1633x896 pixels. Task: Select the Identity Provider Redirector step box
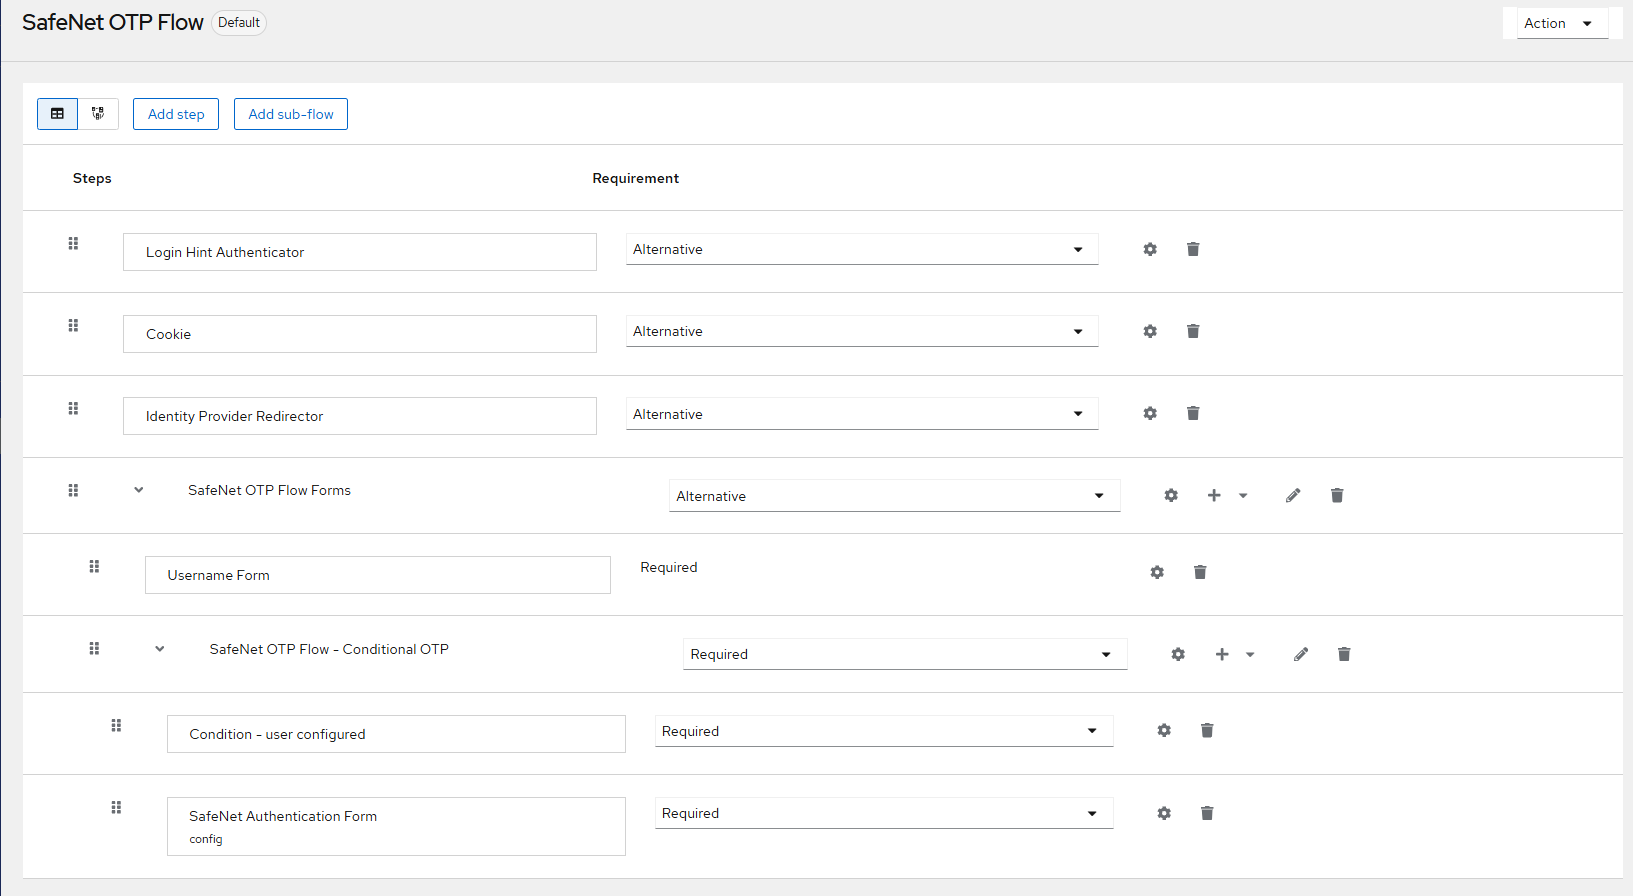click(360, 416)
